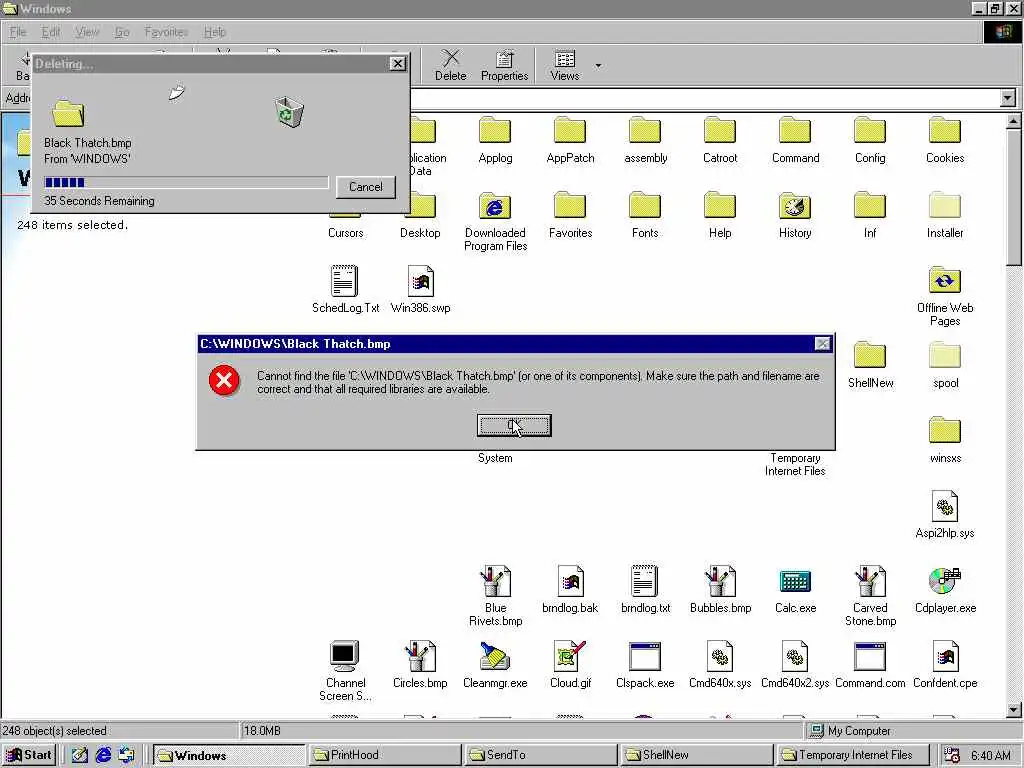Open the Help menu
The height and width of the screenshot is (768, 1024).
tap(214, 32)
